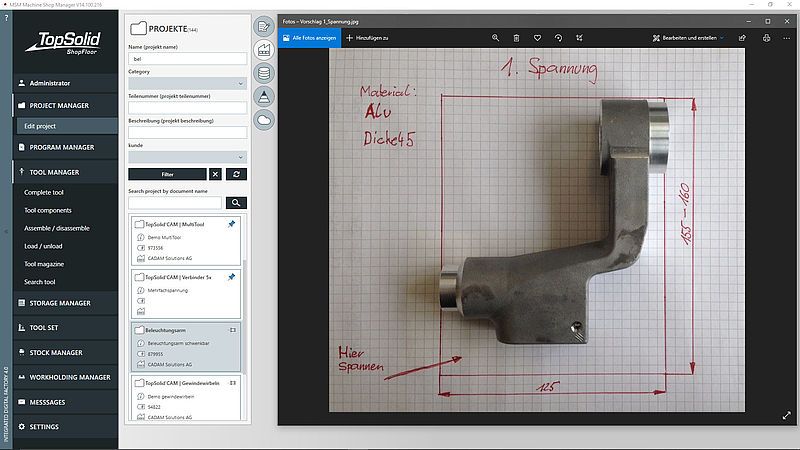Click the crop icon in Photos toolbar
The width and height of the screenshot is (800, 450).
580,38
